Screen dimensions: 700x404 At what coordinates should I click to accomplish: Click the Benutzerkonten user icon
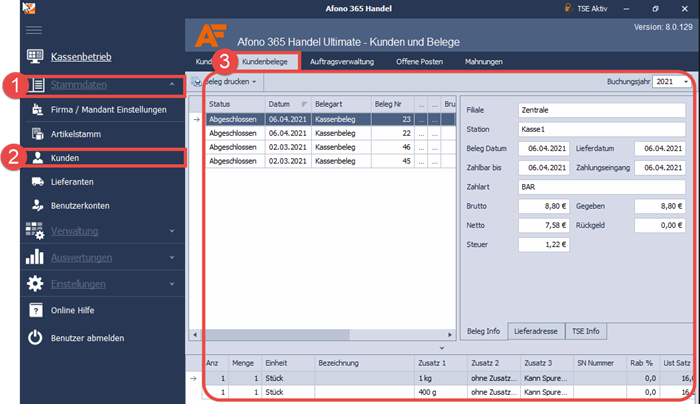38,205
